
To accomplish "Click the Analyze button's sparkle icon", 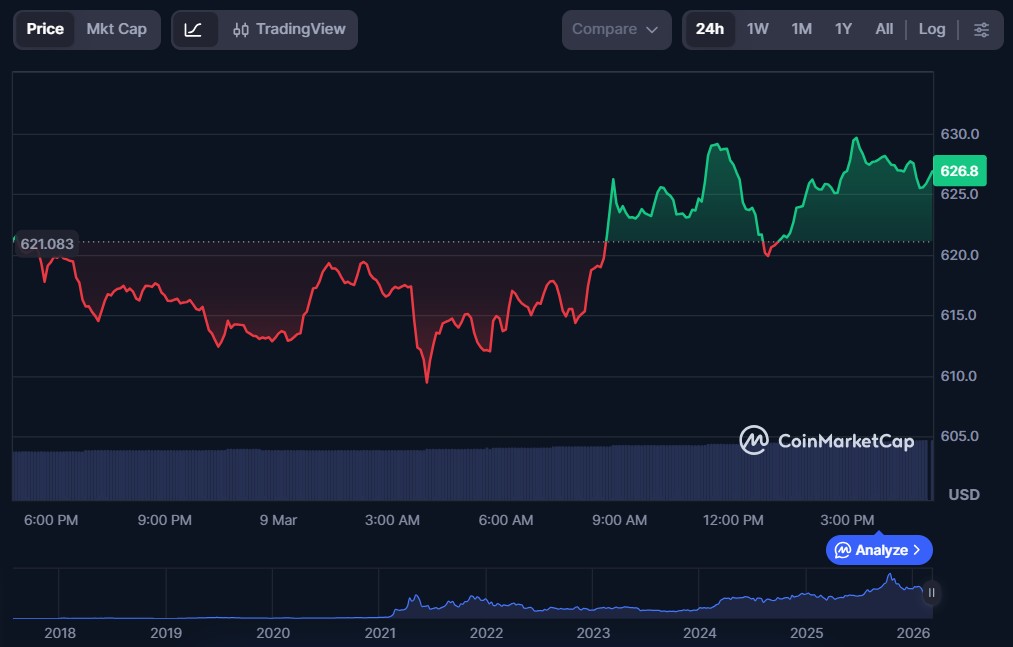I will [x=843, y=550].
